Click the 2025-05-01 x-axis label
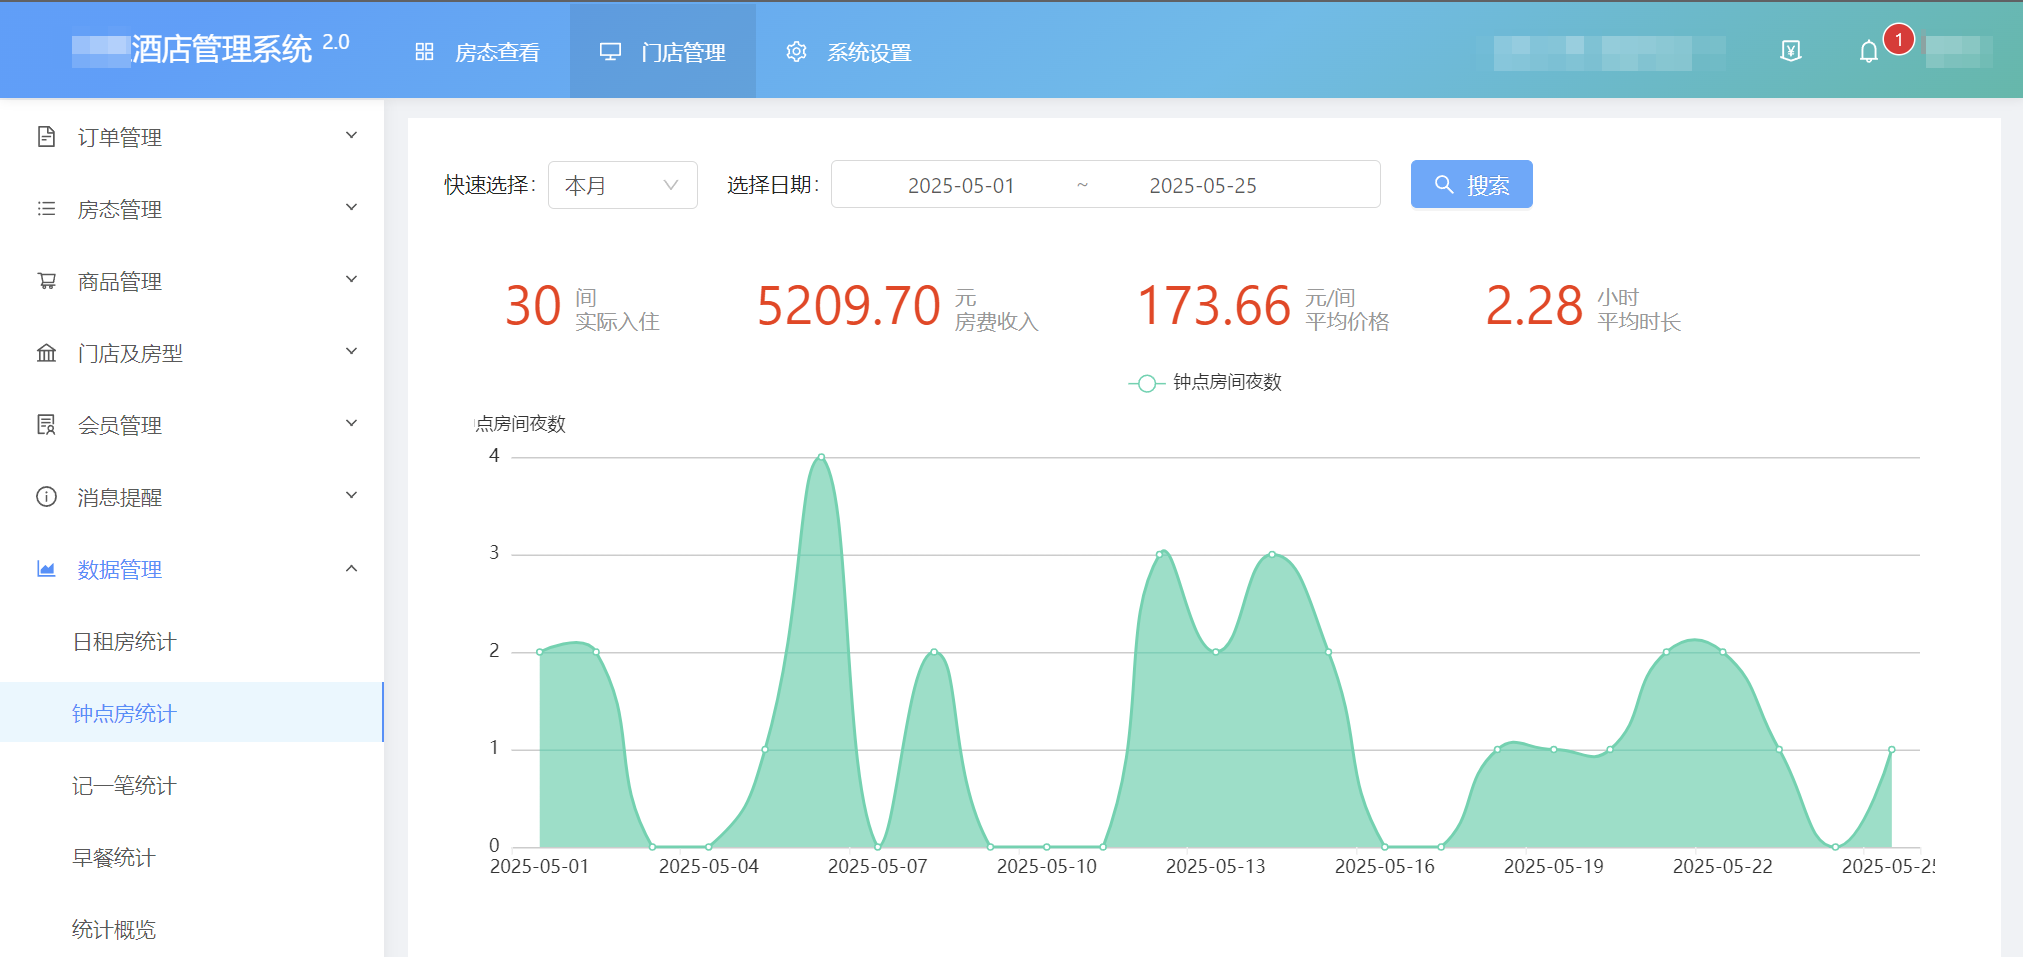Viewport: 2023px width, 957px height. (539, 866)
